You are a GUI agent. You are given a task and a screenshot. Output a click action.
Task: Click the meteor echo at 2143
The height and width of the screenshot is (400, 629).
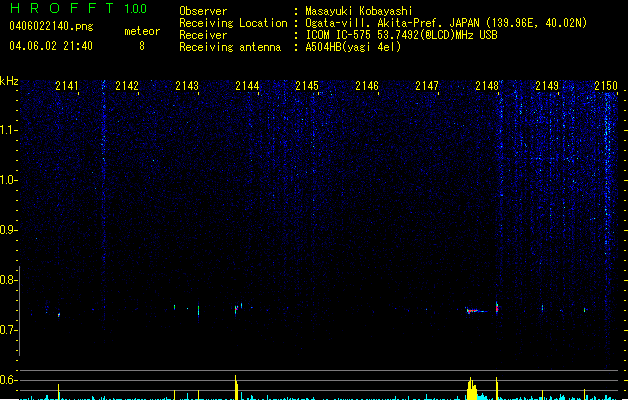[199, 311]
